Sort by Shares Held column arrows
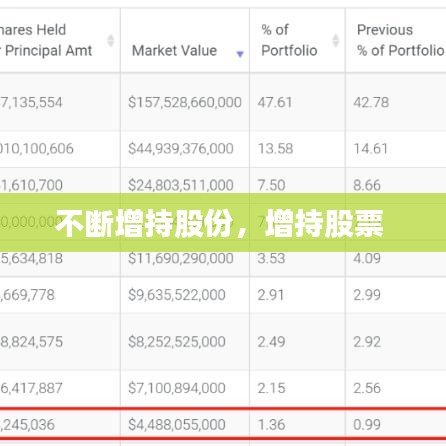 [x=110, y=40]
